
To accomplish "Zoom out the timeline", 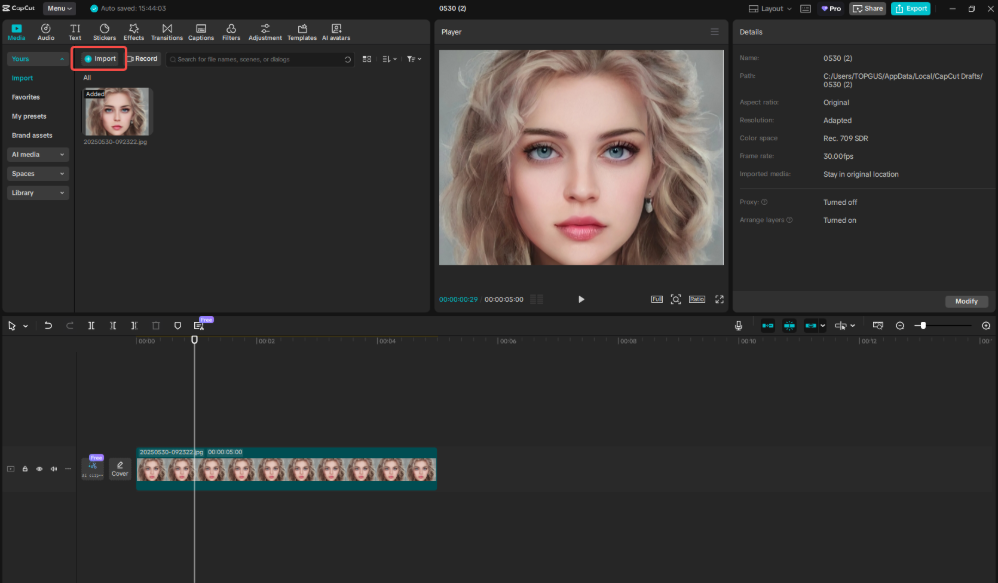I will click(x=900, y=326).
